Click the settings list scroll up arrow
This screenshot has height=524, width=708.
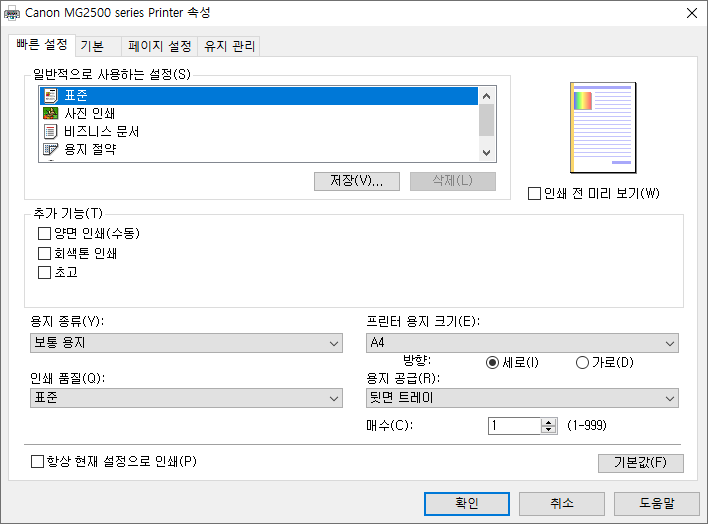pyautogui.click(x=486, y=96)
